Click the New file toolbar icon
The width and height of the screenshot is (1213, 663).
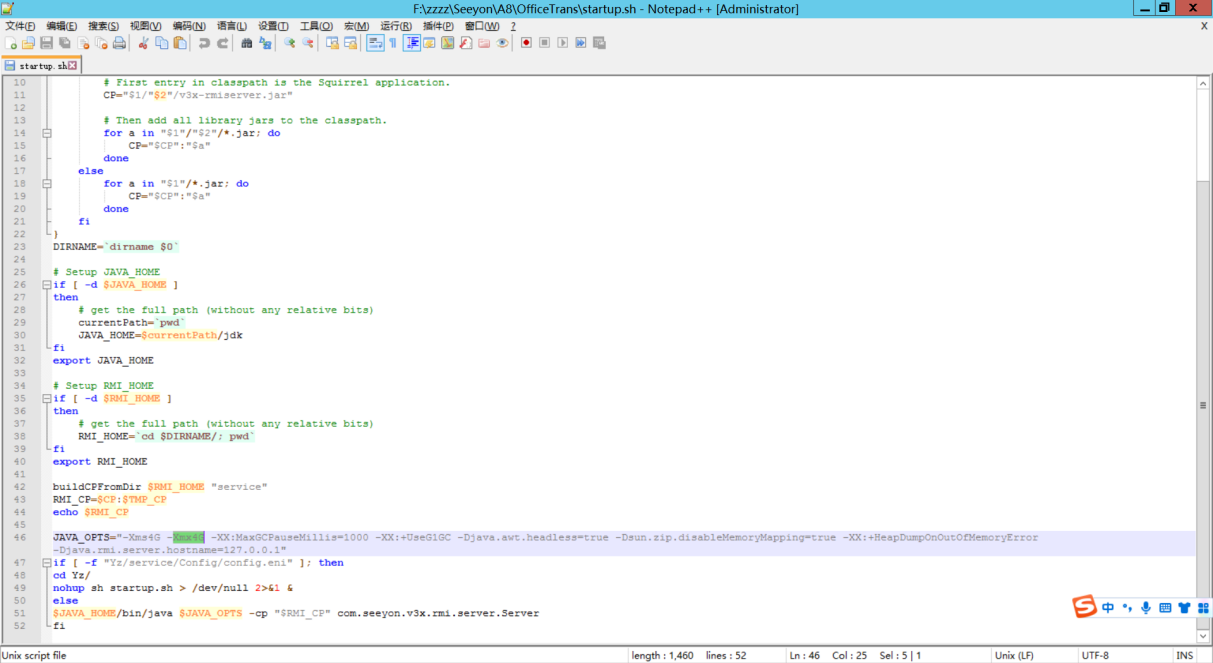11,43
